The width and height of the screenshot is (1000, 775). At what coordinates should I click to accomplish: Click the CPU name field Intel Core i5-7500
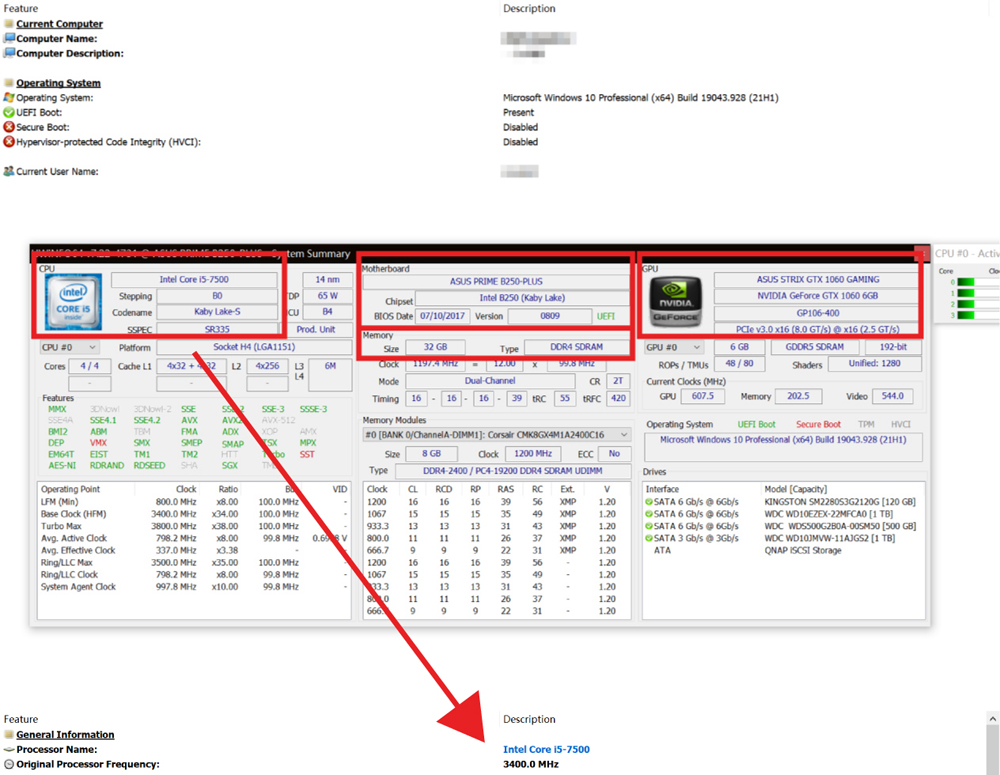click(194, 279)
